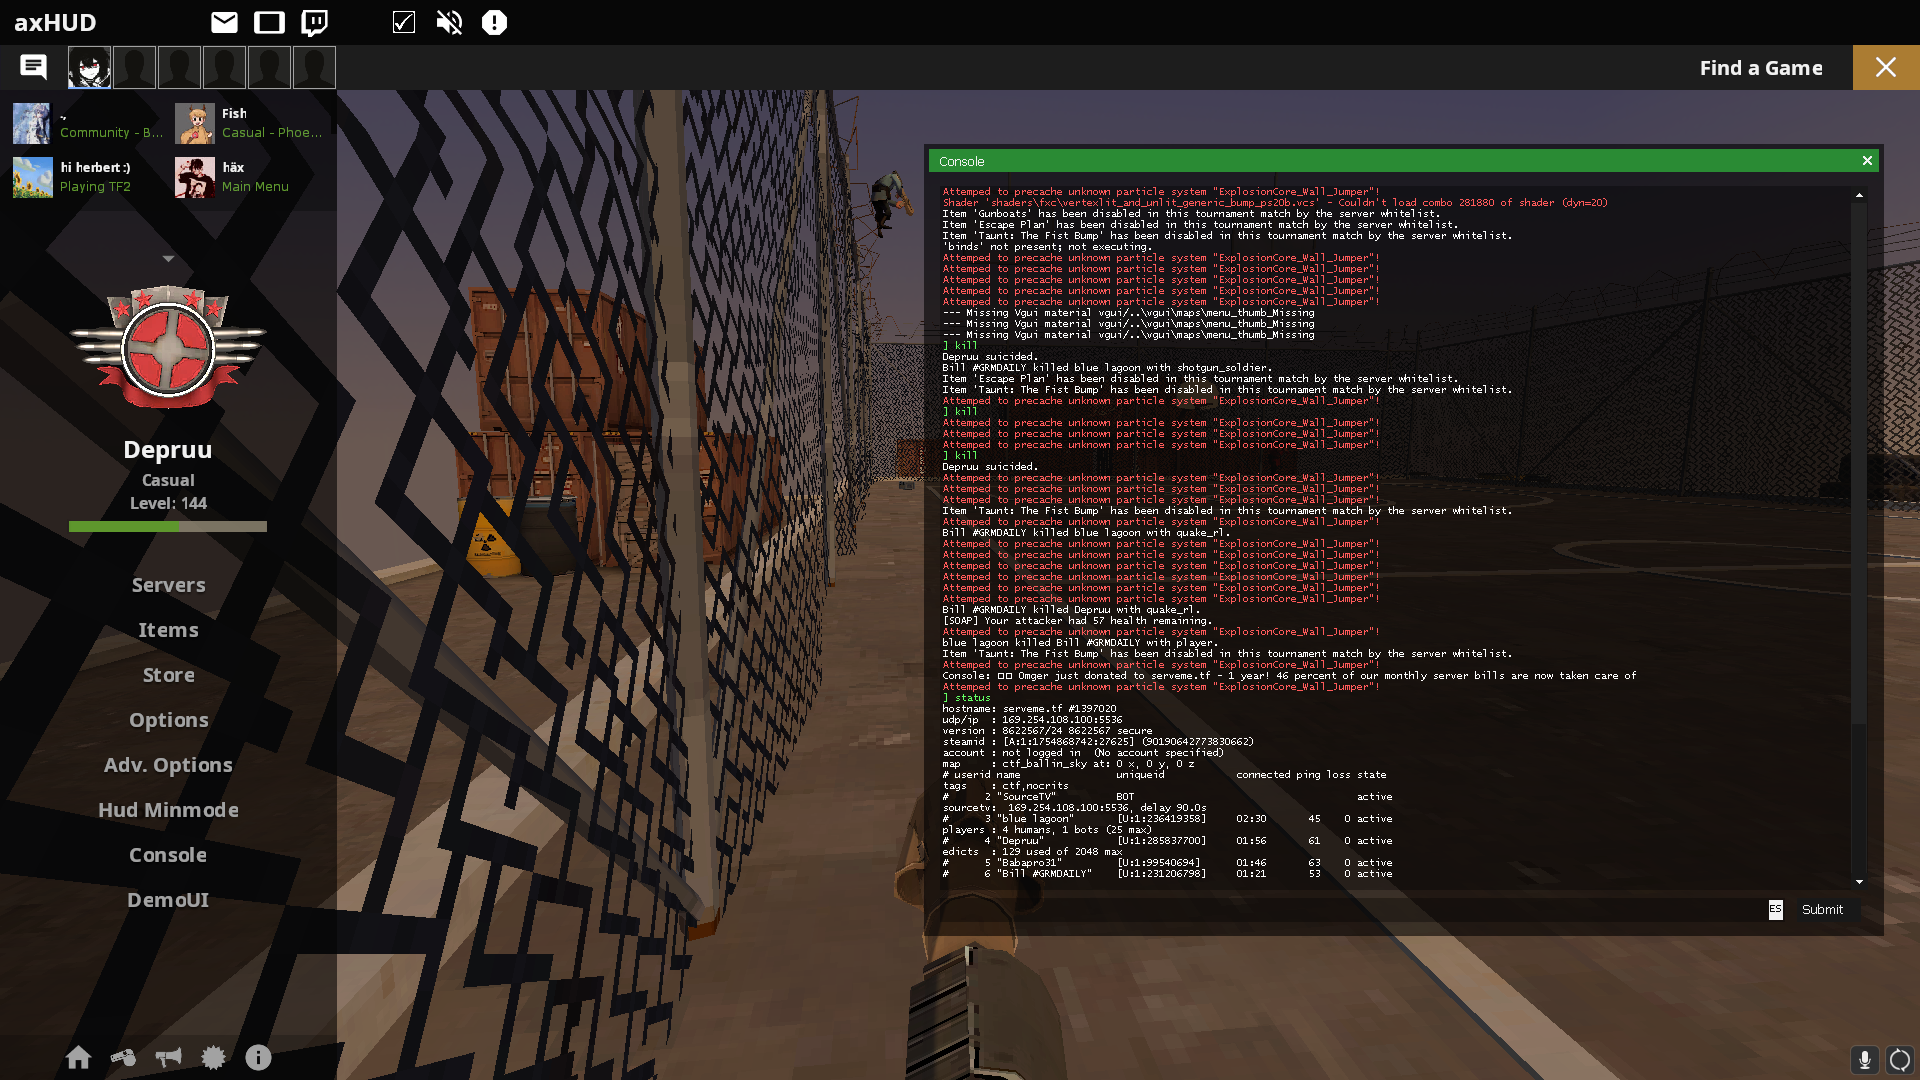Click the Console title bar

pos(1403,161)
